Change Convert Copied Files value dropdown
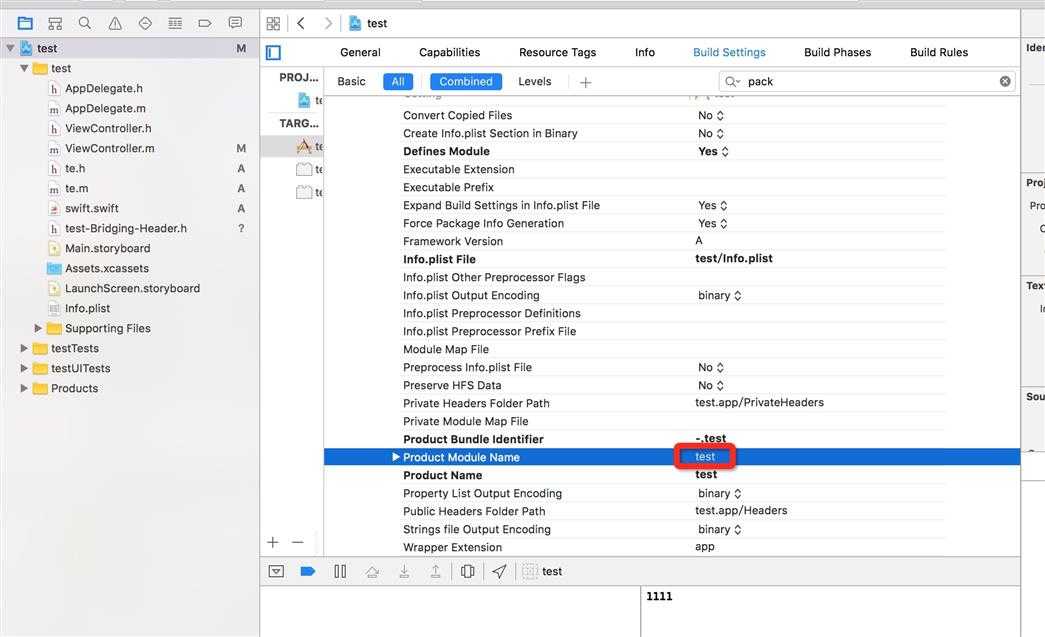Viewport: 1045px width, 637px height. (710, 115)
